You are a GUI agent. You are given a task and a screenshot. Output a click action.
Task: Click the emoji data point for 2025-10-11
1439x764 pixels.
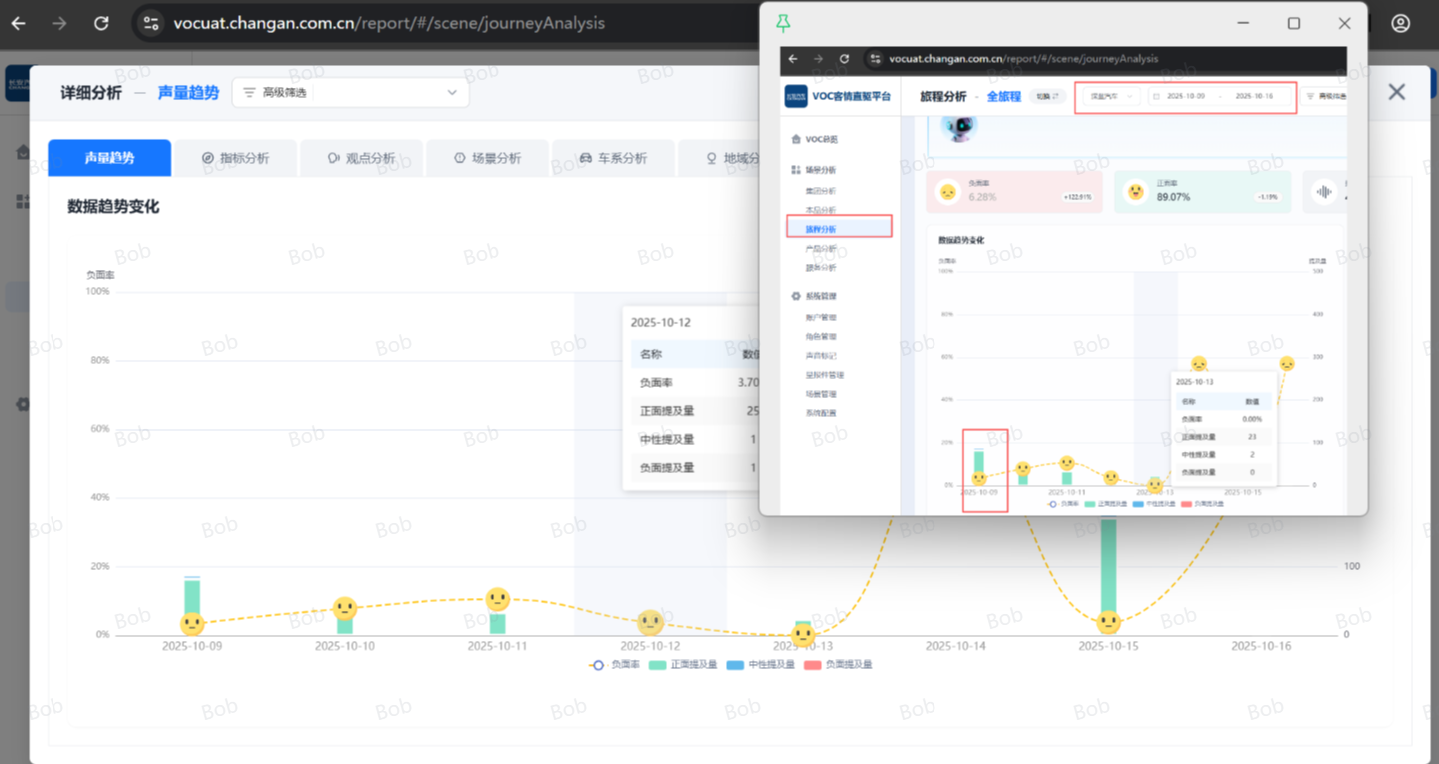[x=497, y=600]
